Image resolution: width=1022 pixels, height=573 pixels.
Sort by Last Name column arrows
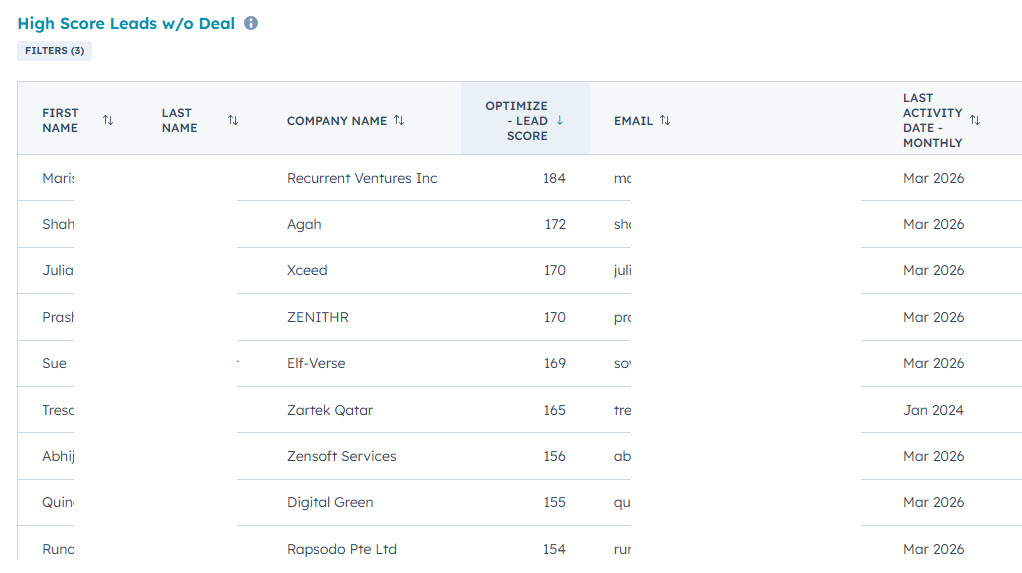(233, 121)
